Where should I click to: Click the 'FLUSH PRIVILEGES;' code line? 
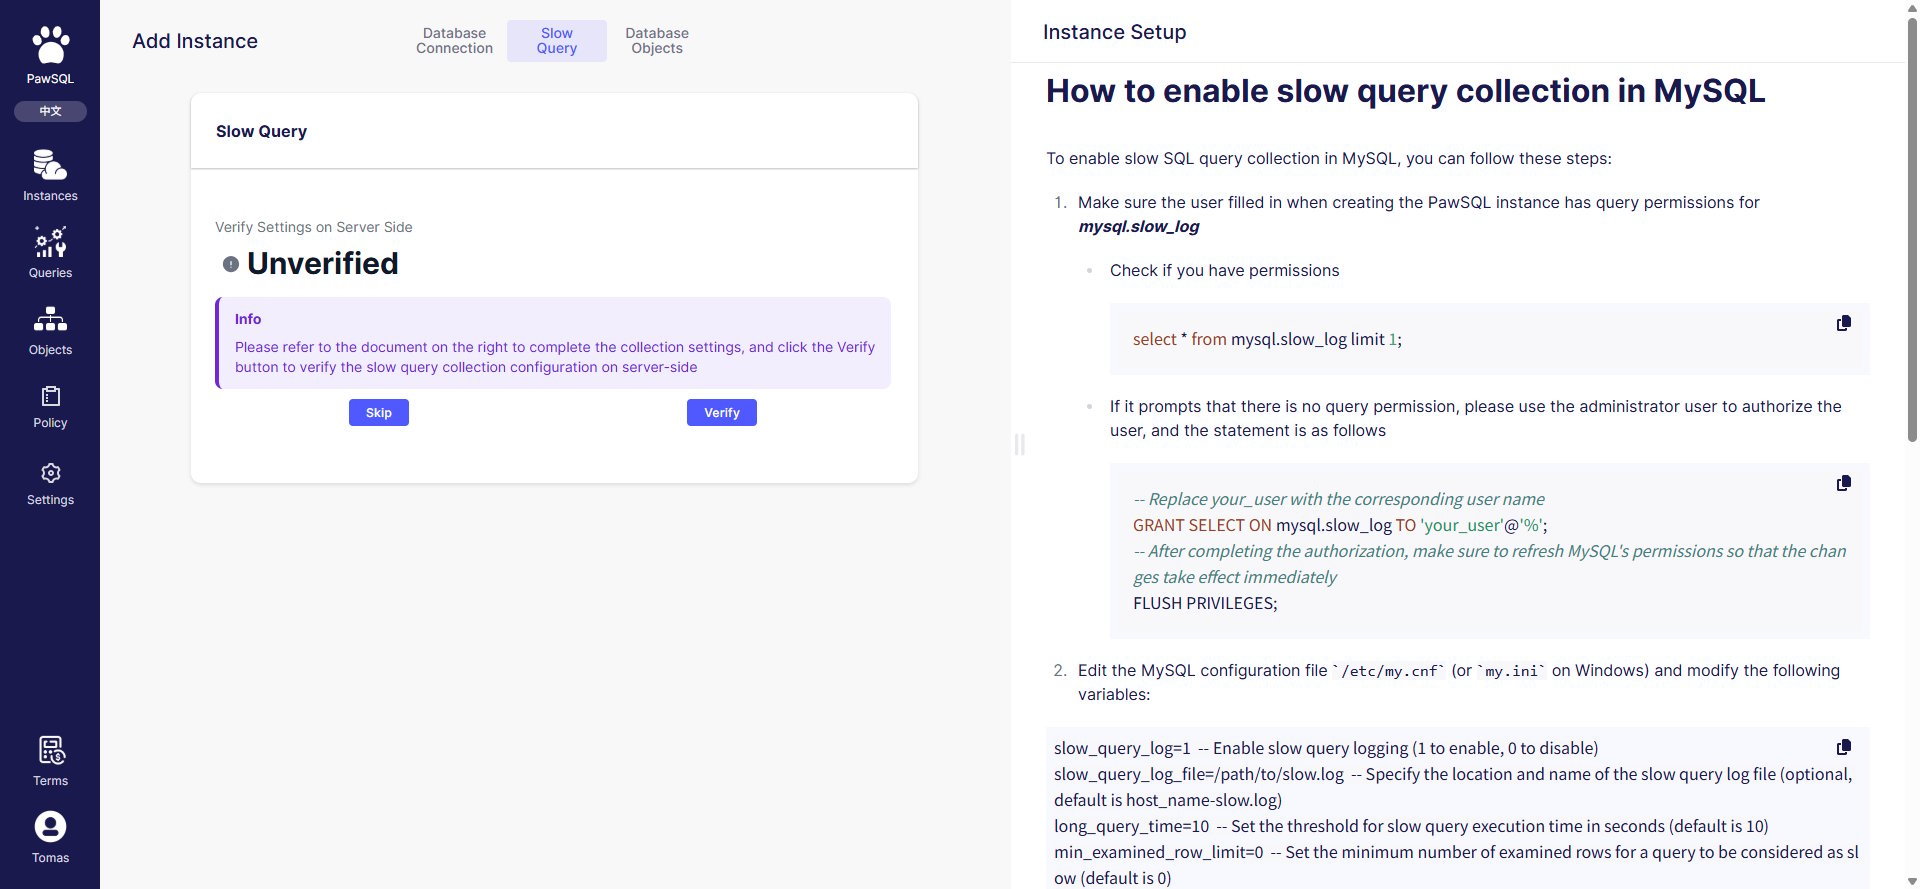[x=1205, y=603]
